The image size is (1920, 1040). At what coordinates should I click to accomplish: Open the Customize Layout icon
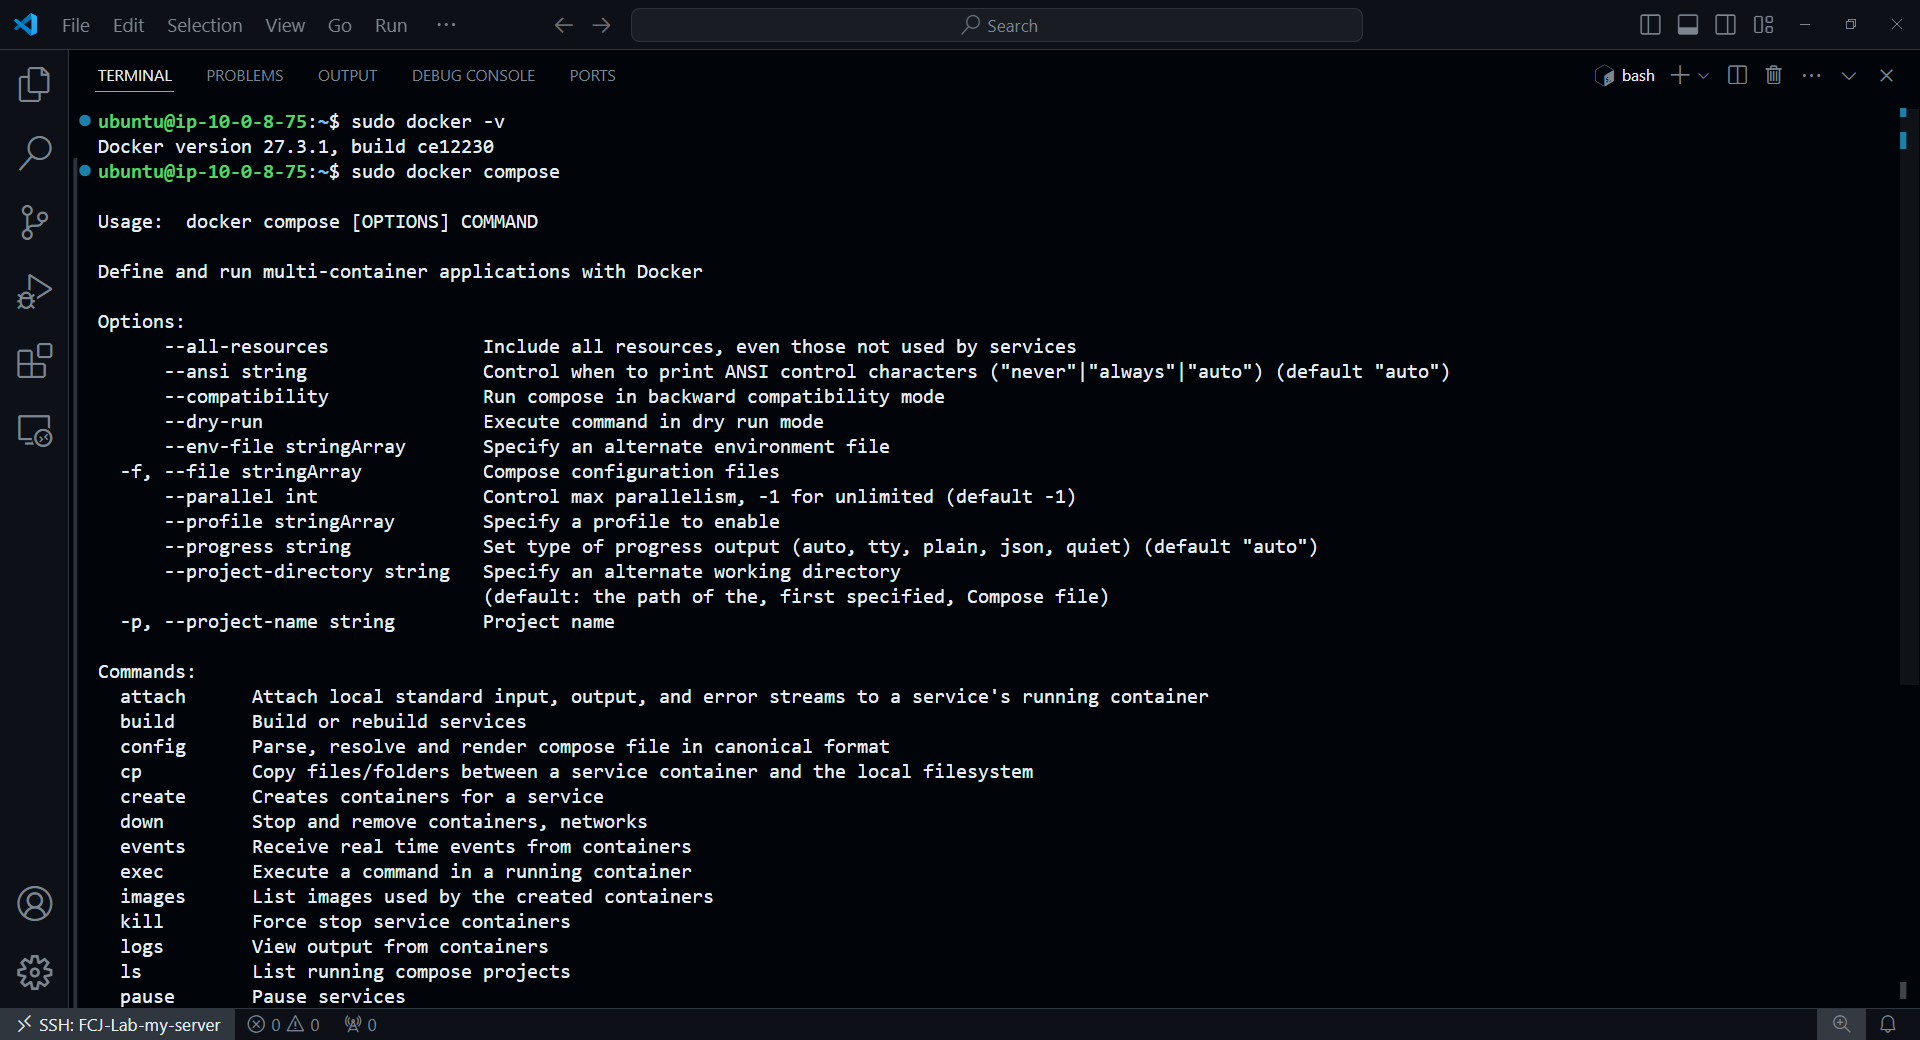coord(1764,25)
